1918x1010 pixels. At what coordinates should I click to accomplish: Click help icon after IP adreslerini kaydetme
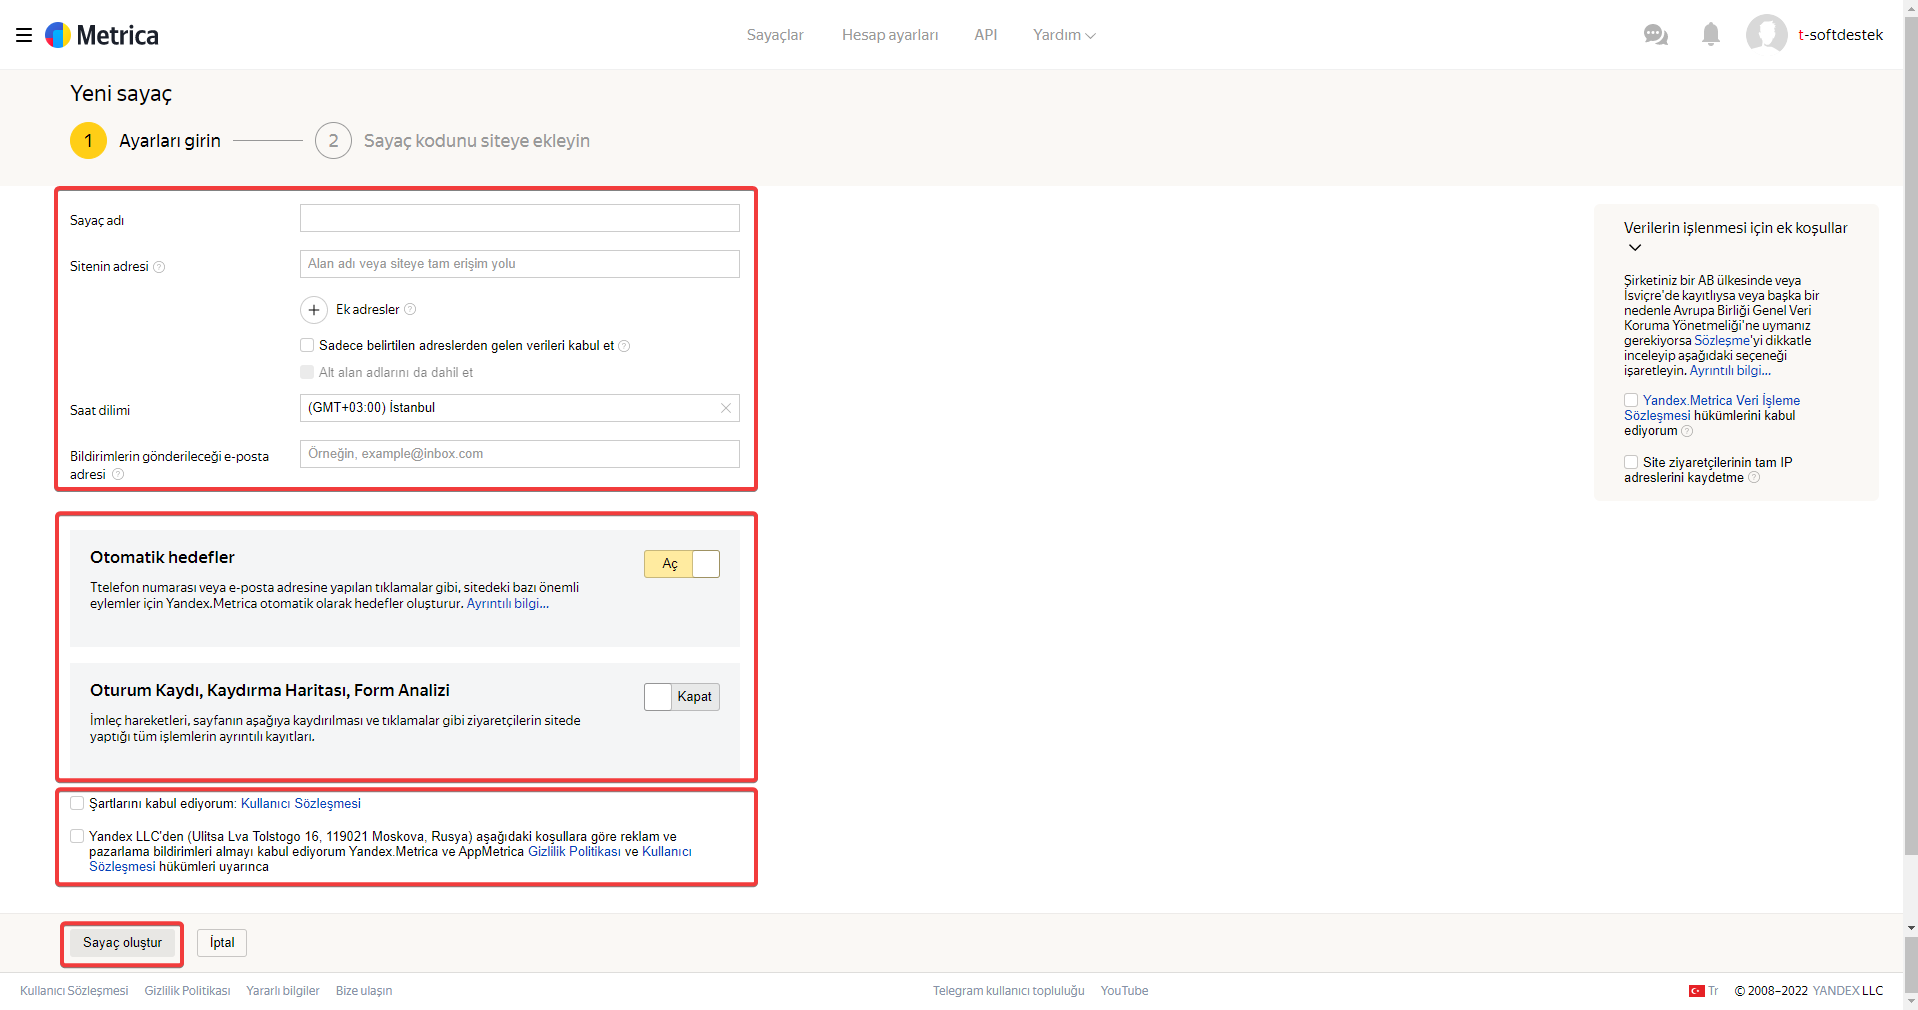[x=1754, y=478]
